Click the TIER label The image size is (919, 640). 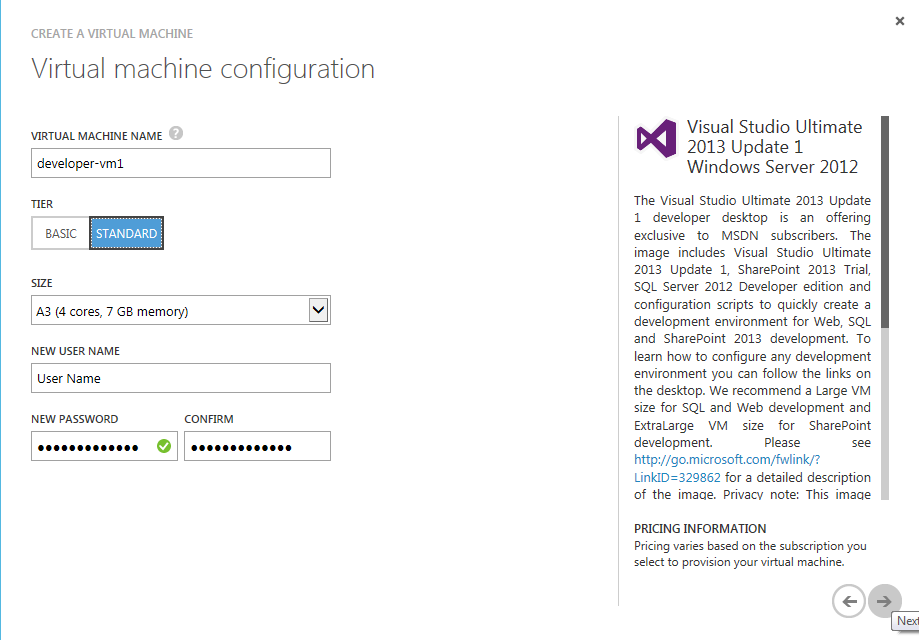(x=42, y=204)
